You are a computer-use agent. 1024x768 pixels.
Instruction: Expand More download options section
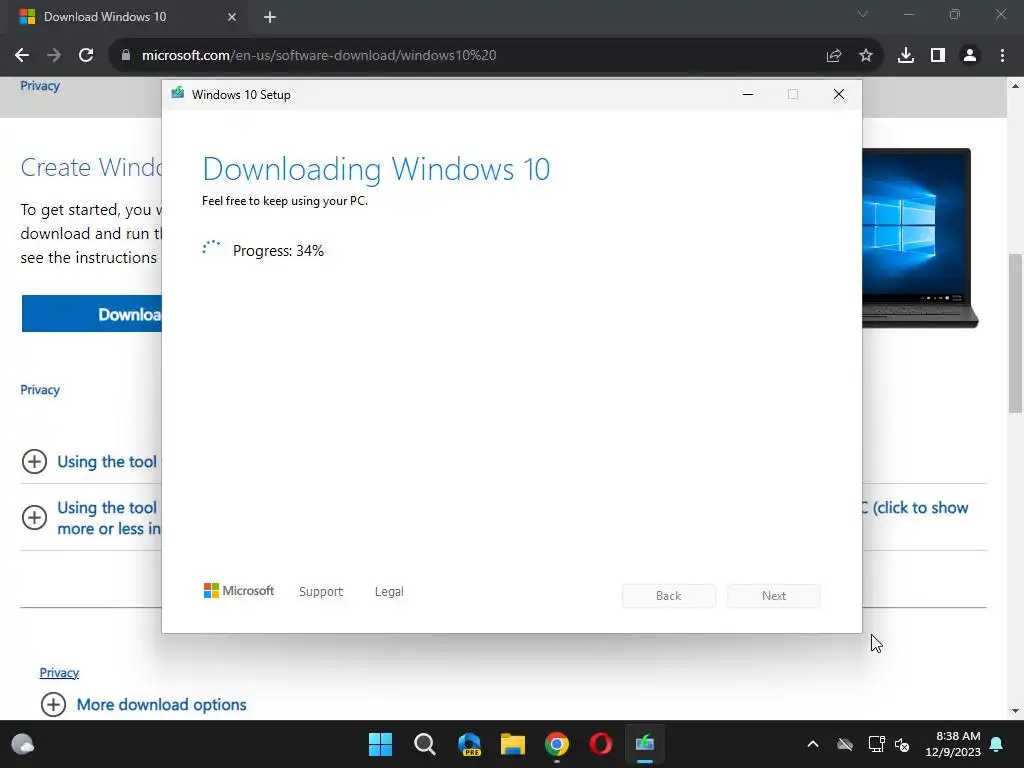(x=53, y=705)
